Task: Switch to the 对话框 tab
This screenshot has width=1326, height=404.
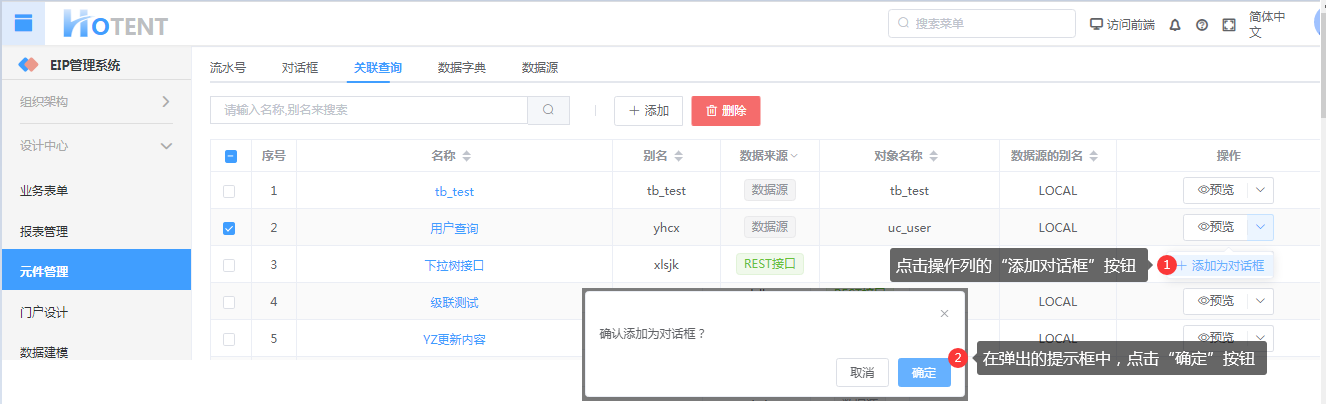Action: (300, 68)
